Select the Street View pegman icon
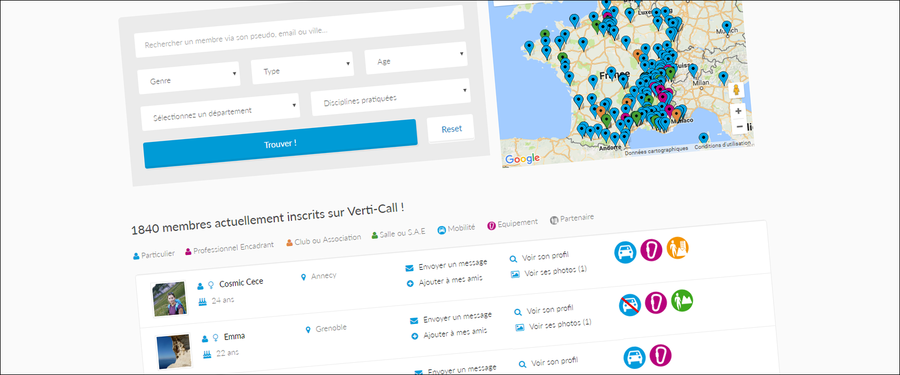This screenshot has height=375, width=900. pos(736,91)
